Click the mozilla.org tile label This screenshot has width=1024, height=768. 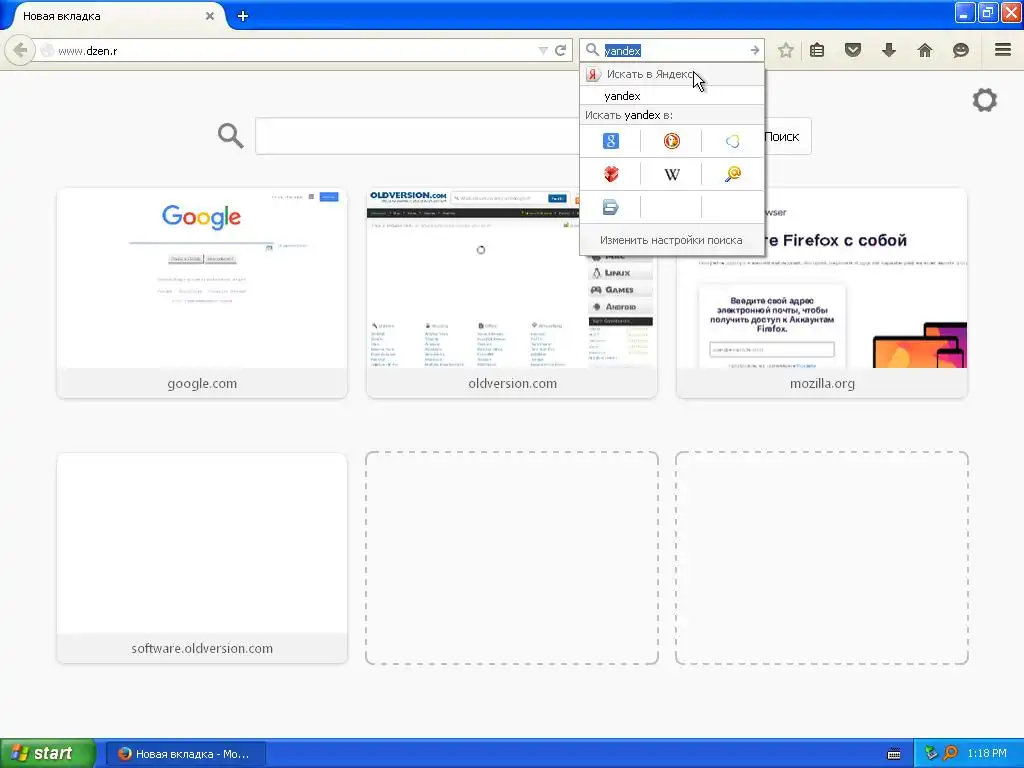coord(822,383)
